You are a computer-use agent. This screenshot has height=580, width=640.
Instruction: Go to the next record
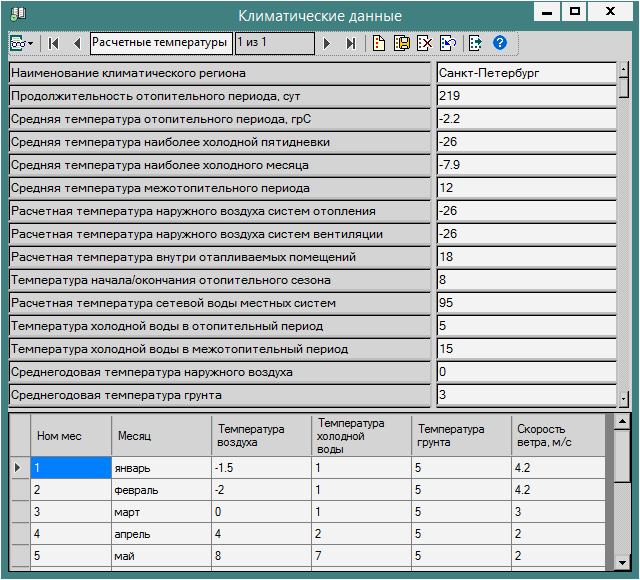327,44
